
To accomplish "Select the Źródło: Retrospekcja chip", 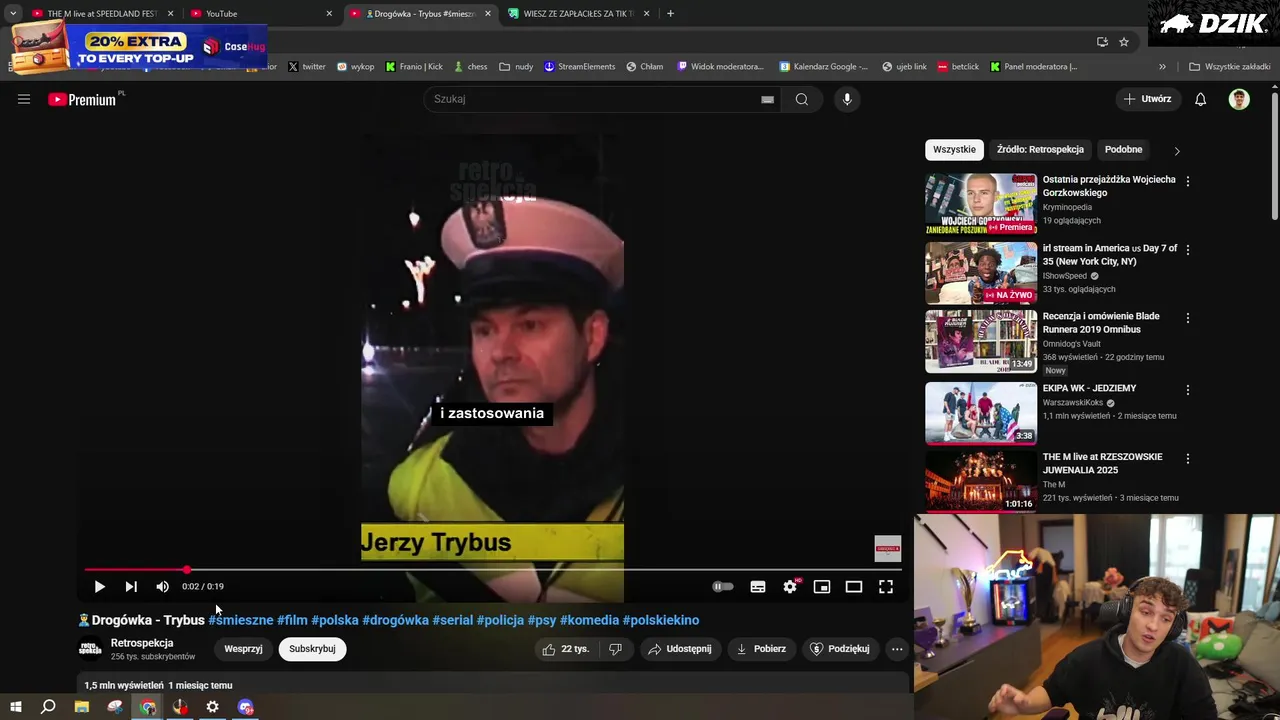I will coord(1040,150).
